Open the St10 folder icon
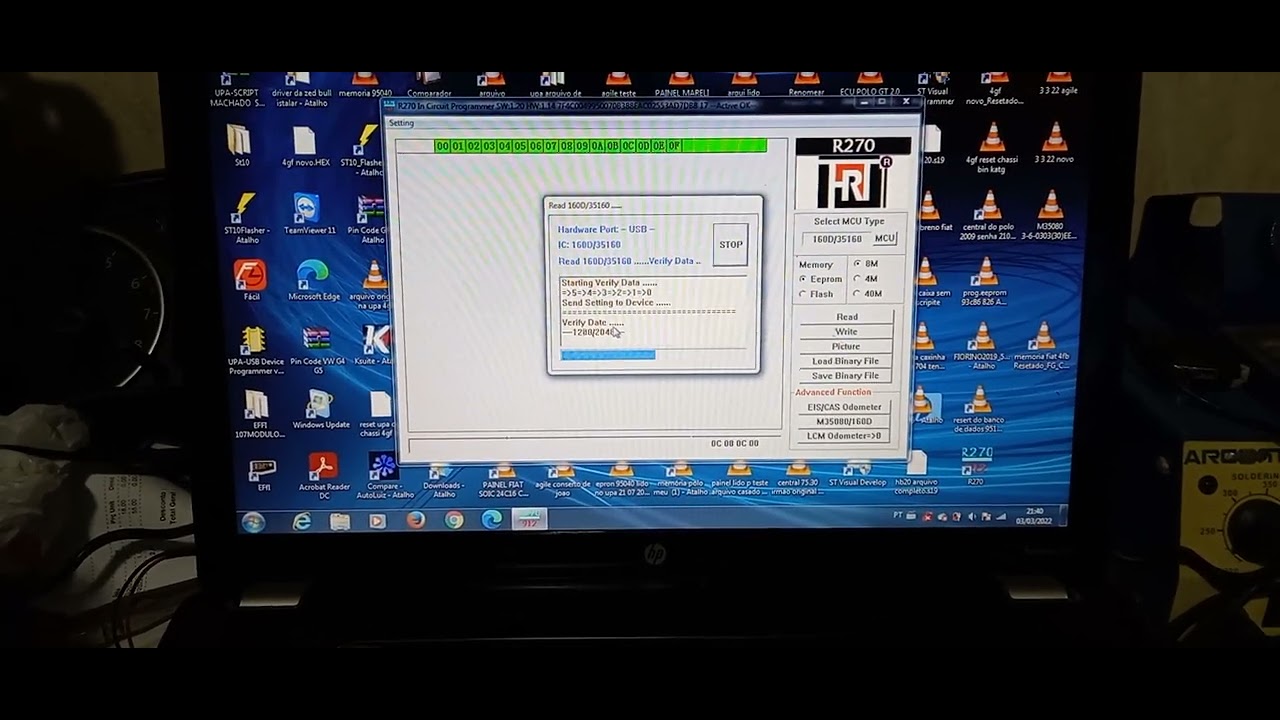1280x720 pixels. [x=239, y=140]
